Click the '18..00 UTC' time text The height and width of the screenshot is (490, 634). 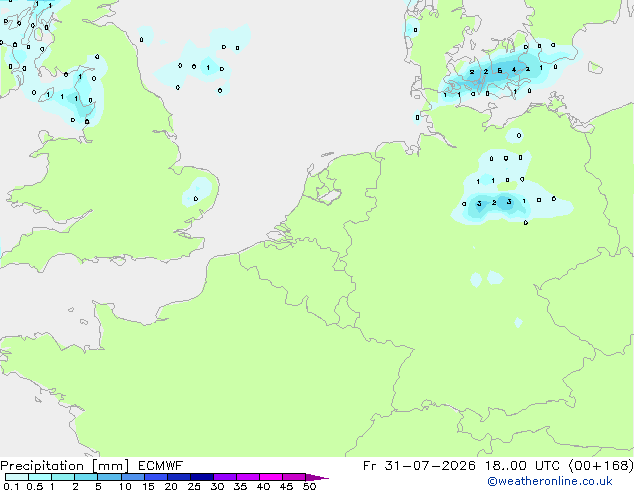[522, 466]
